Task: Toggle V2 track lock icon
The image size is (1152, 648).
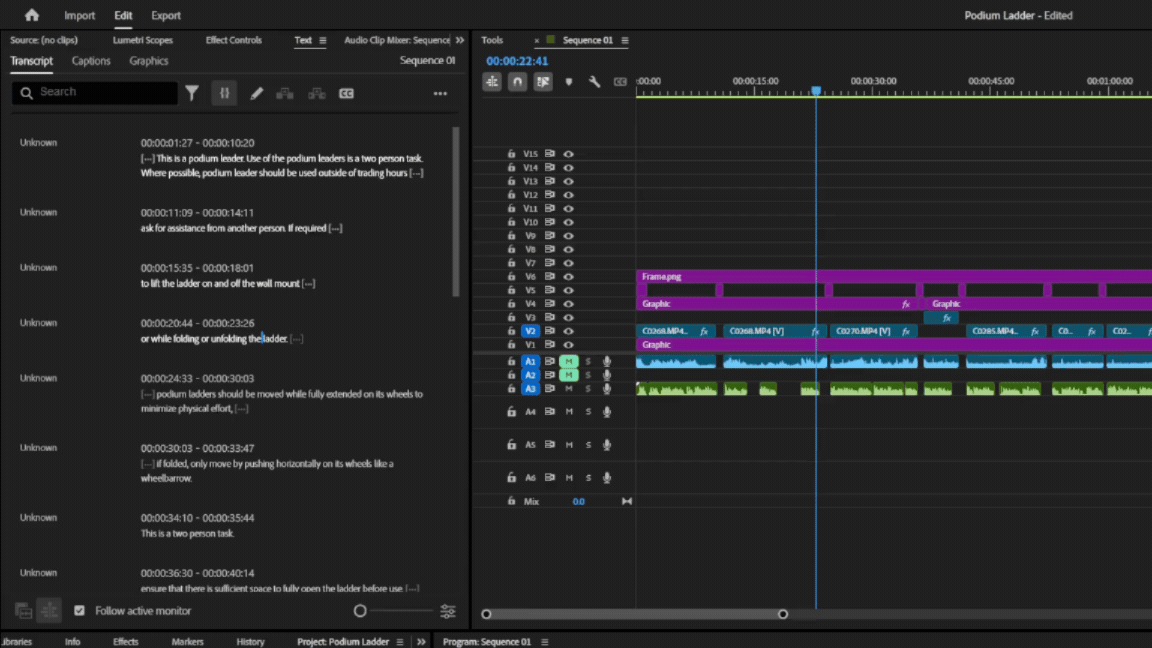Action: [511, 331]
